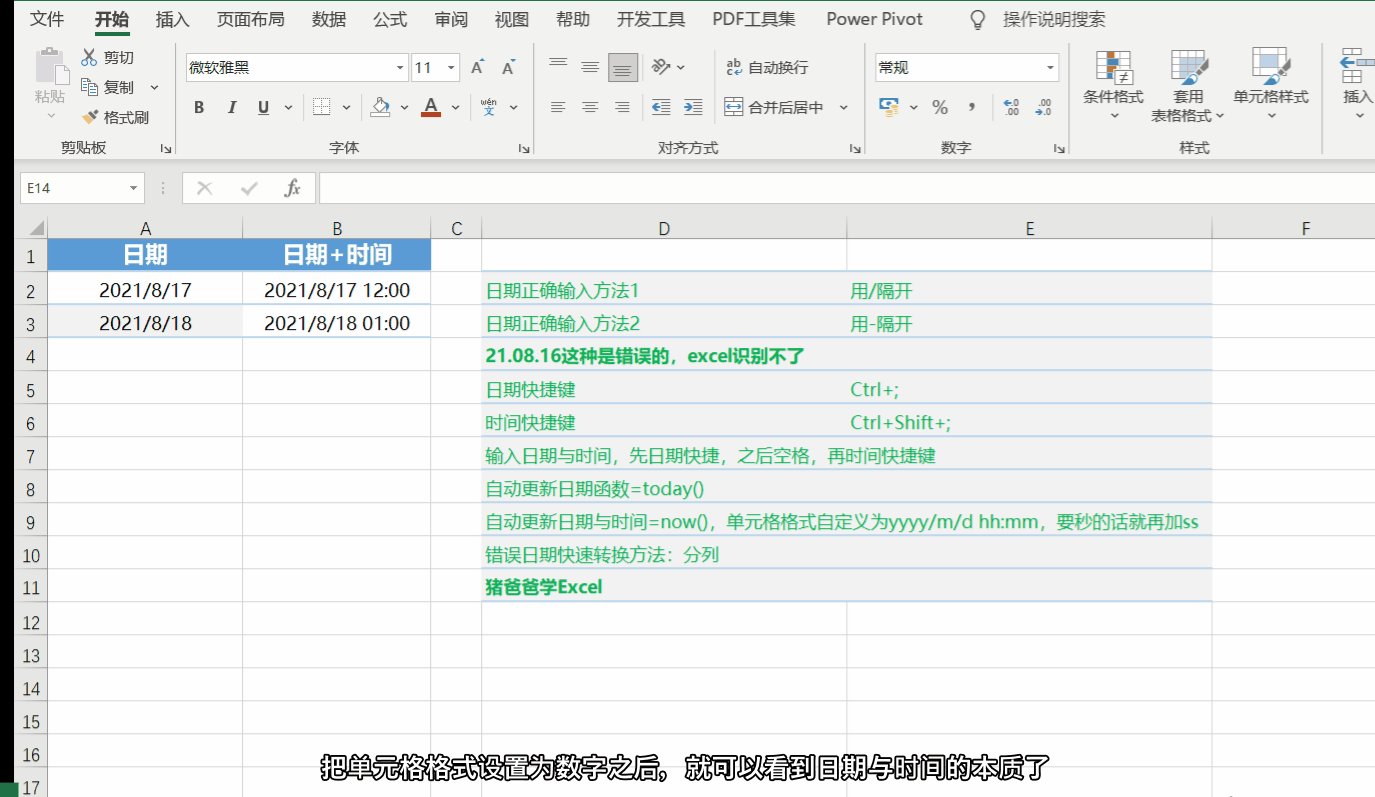The image size is (1375, 797).
Task: Open the number format dropdown (常规)
Action: coord(1050,68)
